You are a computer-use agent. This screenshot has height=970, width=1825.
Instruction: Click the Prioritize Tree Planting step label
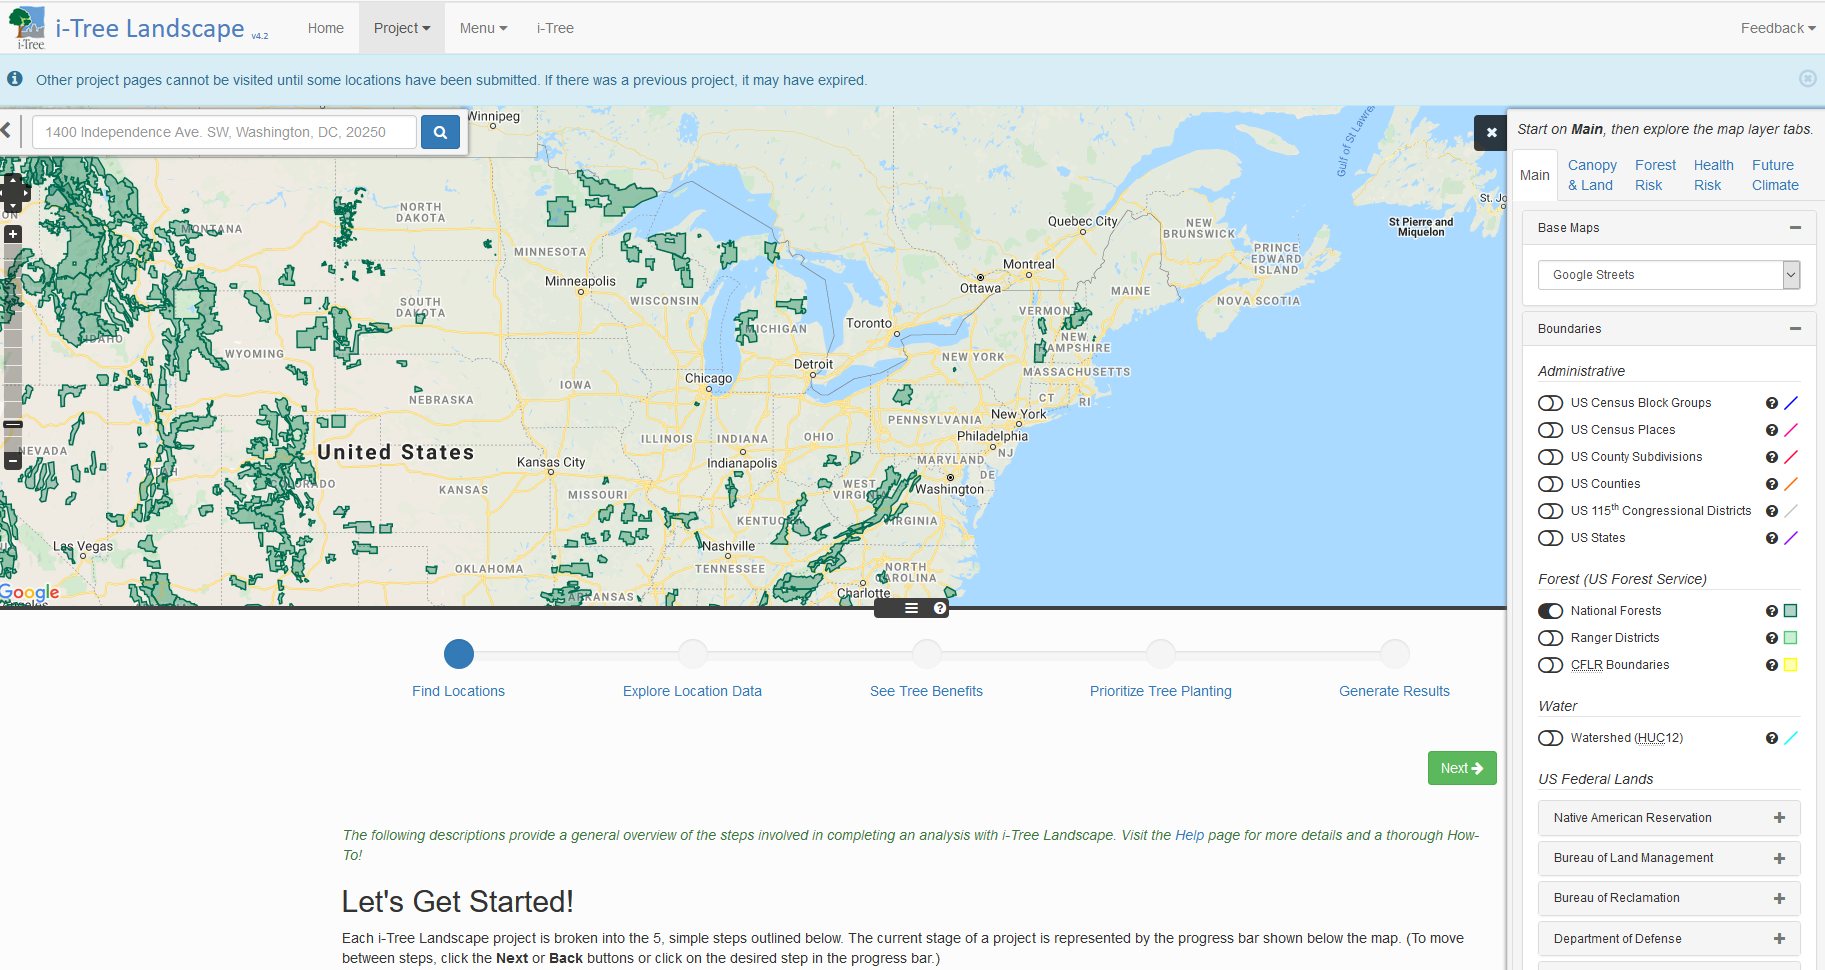click(1161, 691)
